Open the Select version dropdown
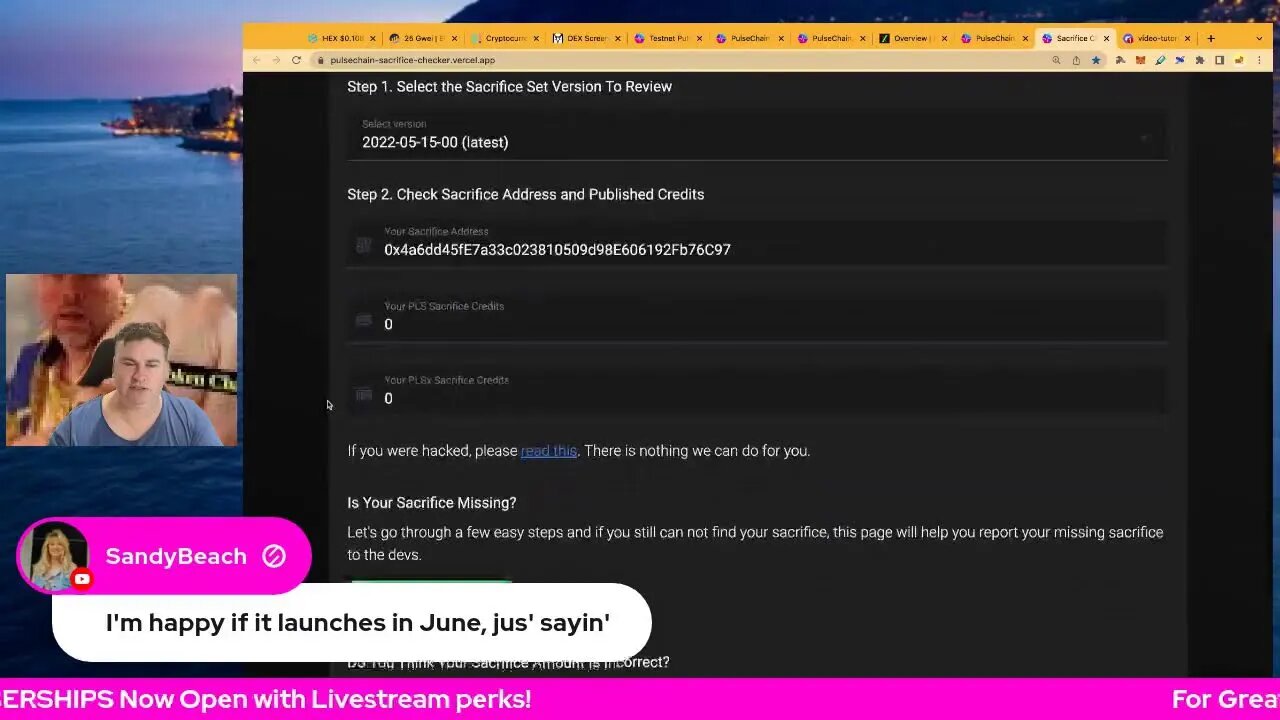The width and height of the screenshot is (1280, 720). [x=757, y=134]
